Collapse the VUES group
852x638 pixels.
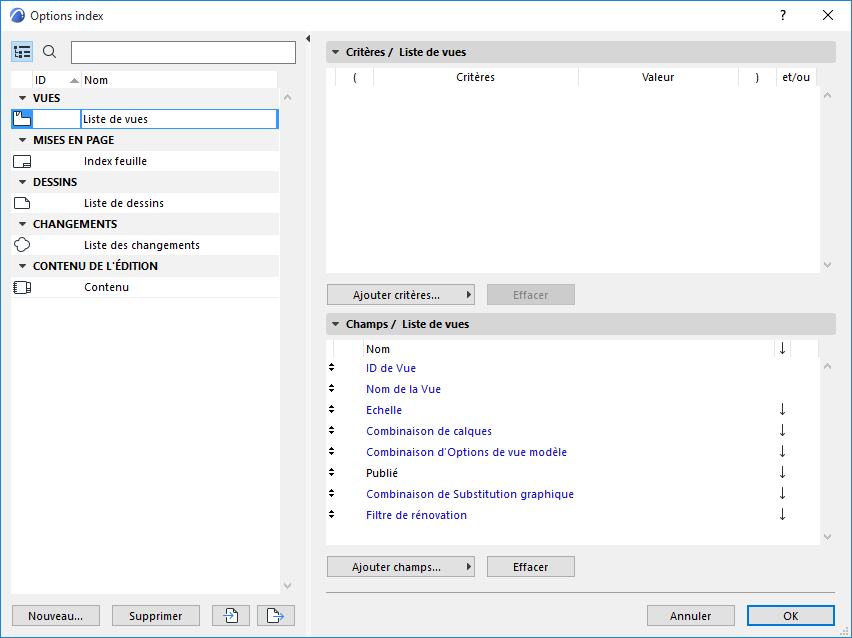coord(22,97)
